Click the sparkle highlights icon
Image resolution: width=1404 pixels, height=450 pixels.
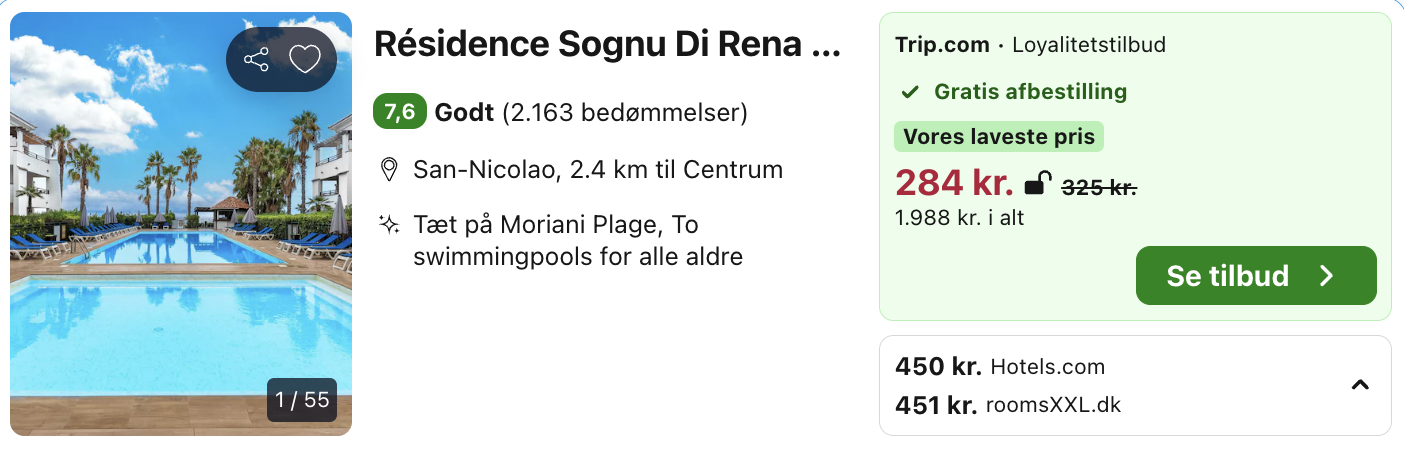tap(390, 224)
